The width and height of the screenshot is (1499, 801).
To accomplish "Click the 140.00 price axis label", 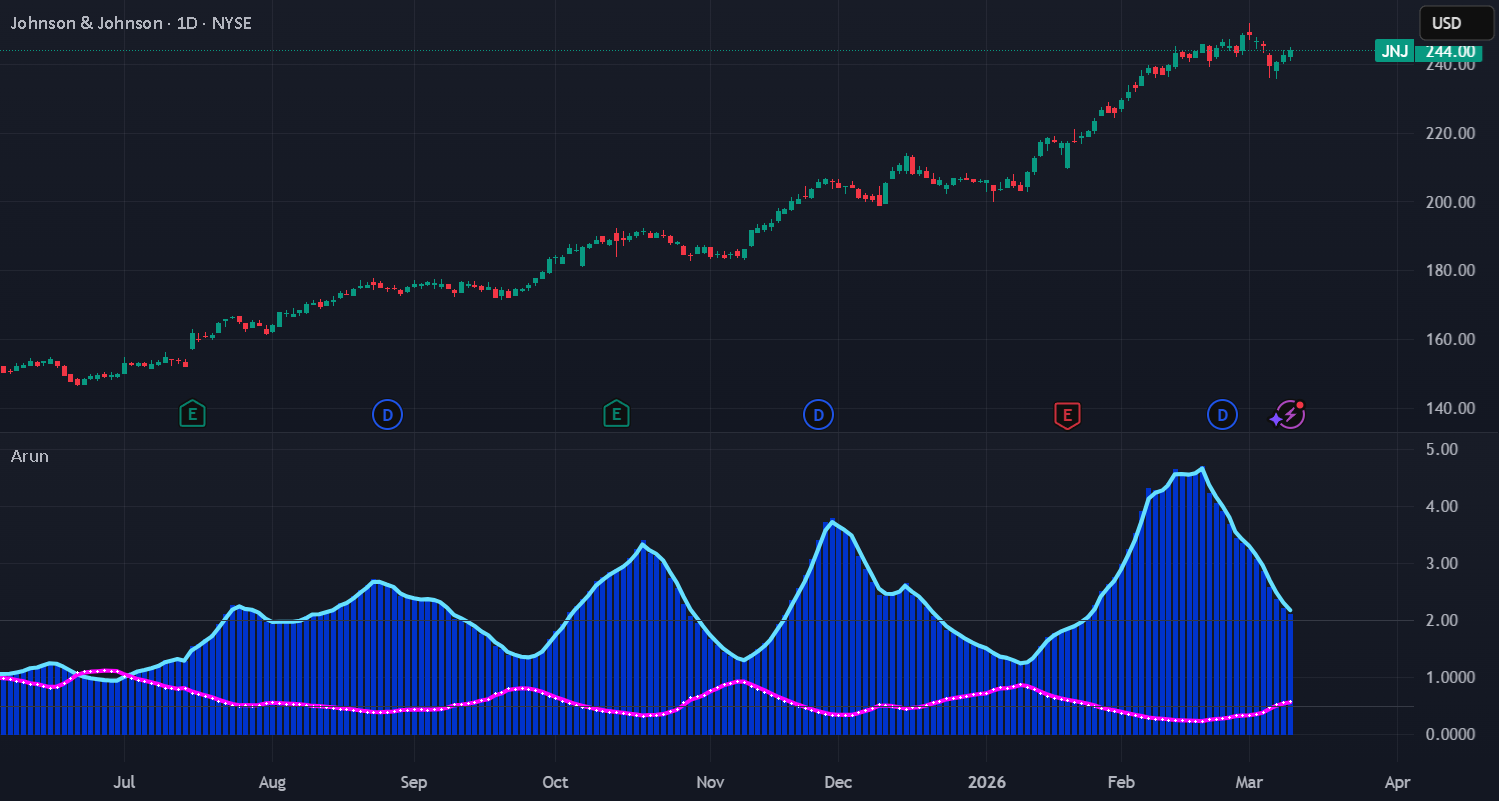I will click(1452, 408).
